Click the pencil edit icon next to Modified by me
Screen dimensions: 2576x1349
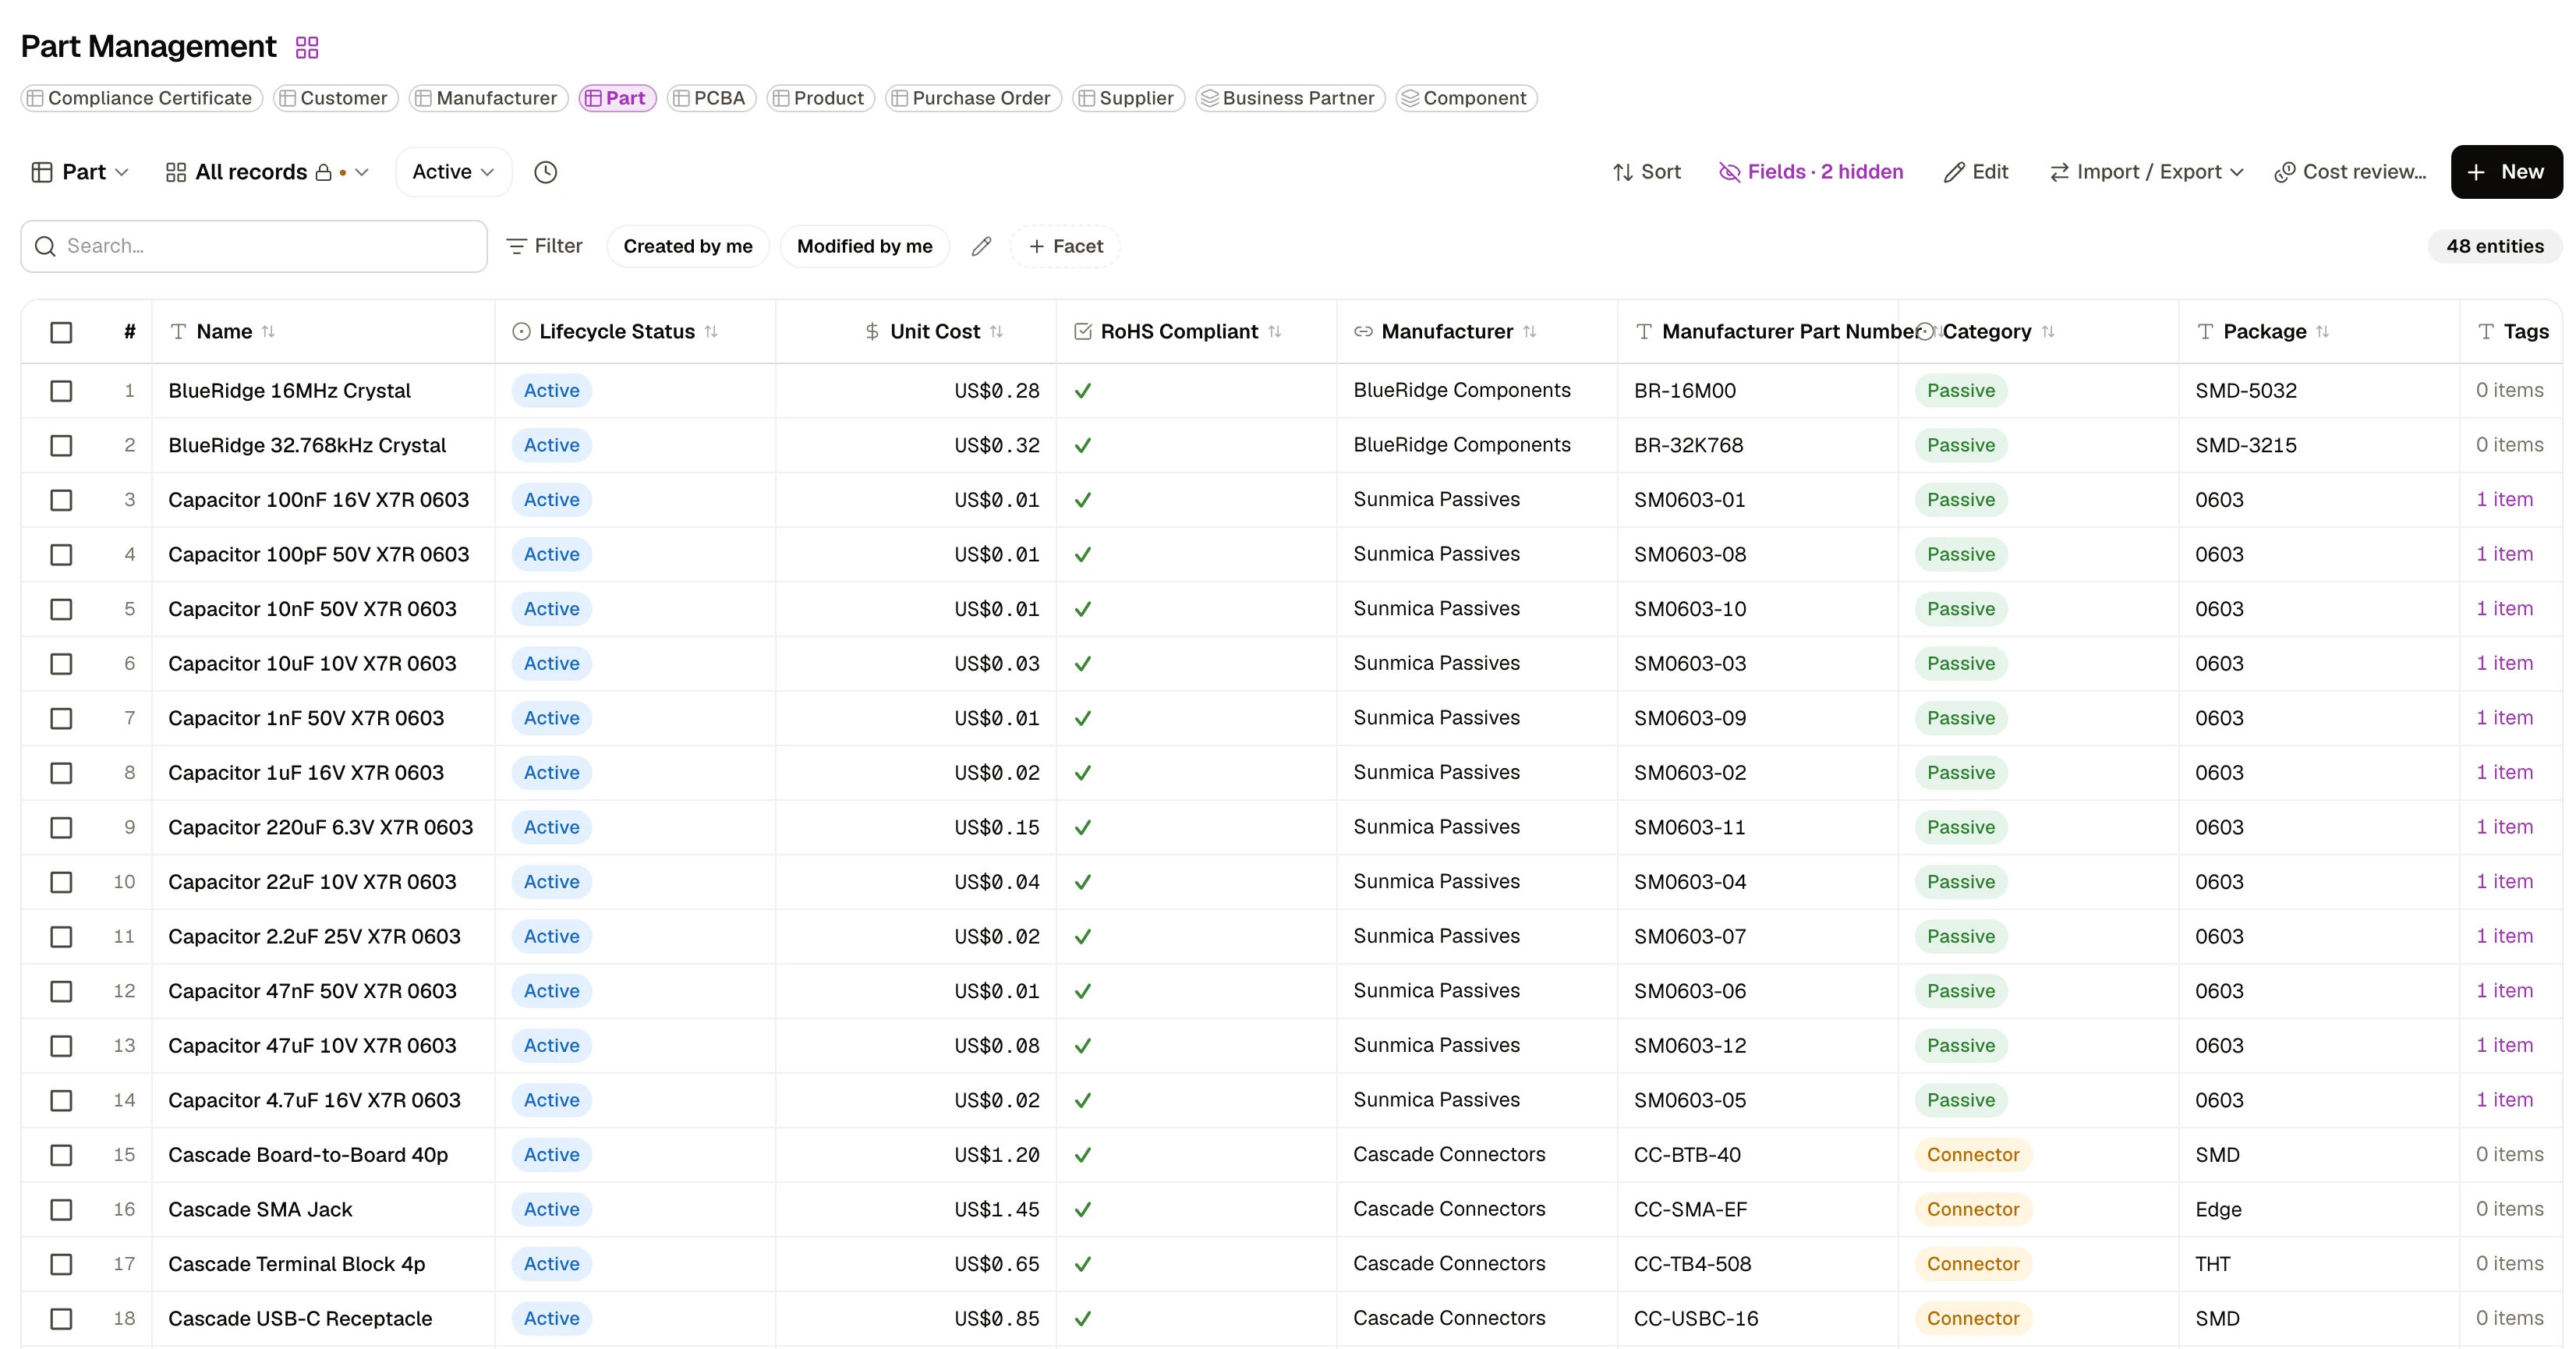pyautogui.click(x=981, y=246)
